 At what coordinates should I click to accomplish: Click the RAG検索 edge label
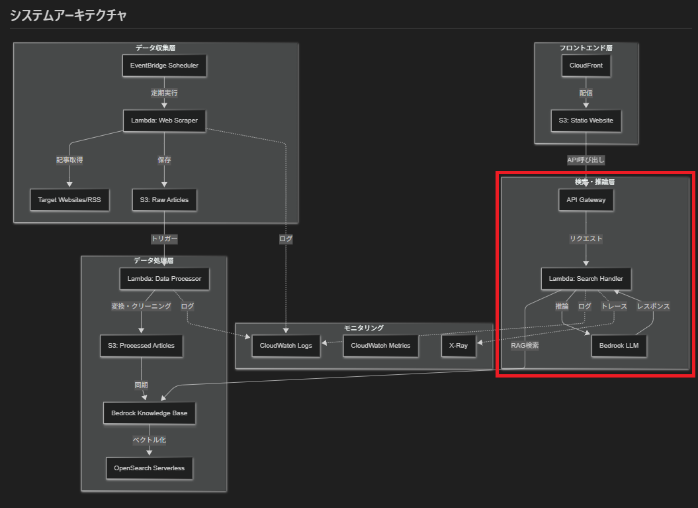coord(524,345)
